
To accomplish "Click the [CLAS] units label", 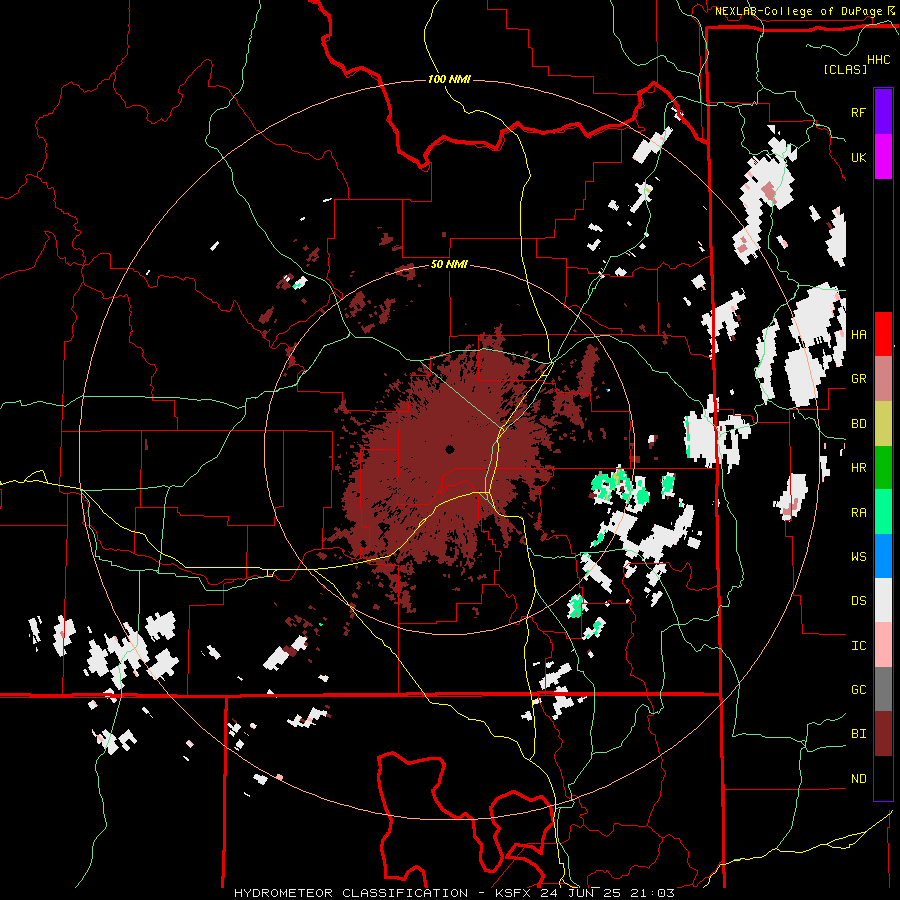I will (845, 69).
